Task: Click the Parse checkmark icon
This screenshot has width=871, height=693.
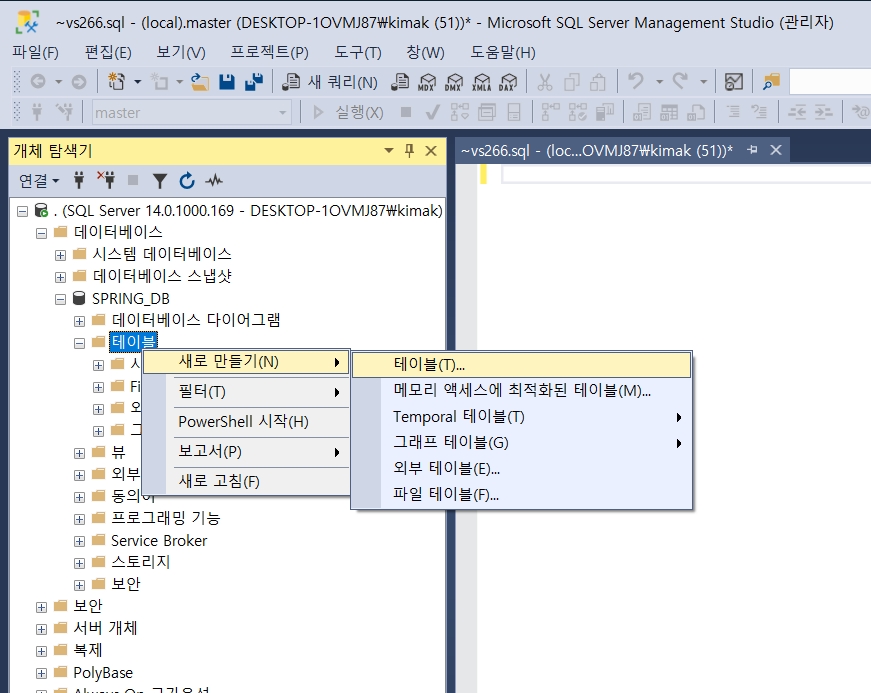Action: pos(432,113)
